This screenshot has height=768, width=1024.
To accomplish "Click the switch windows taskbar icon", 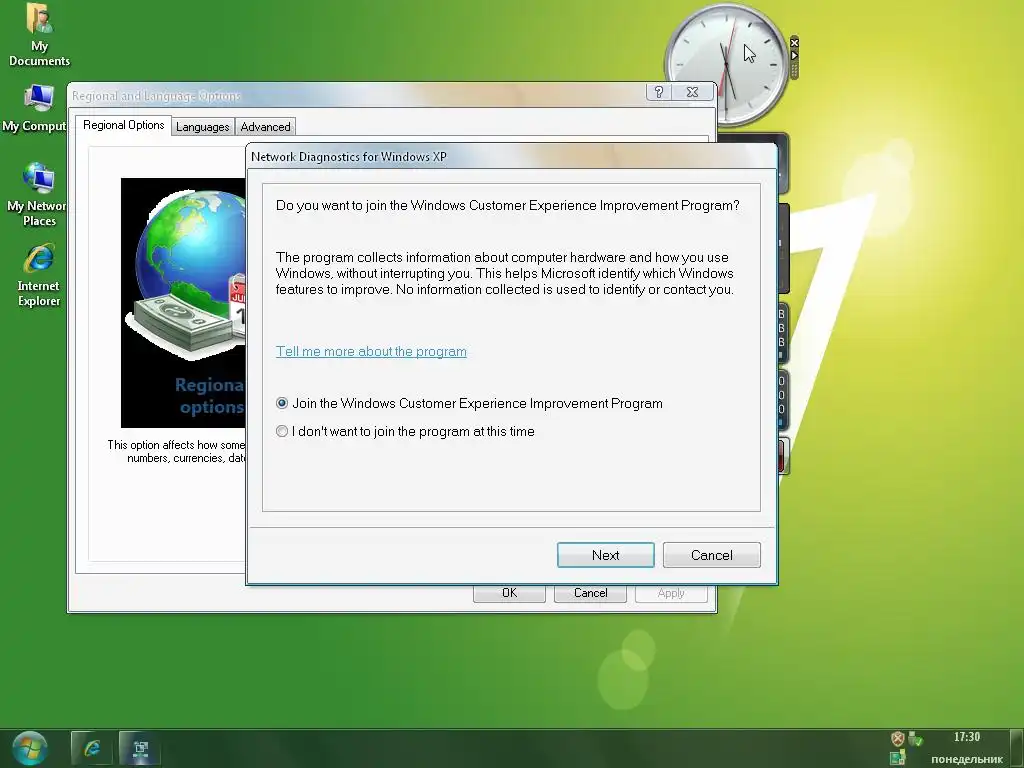I will [140, 748].
